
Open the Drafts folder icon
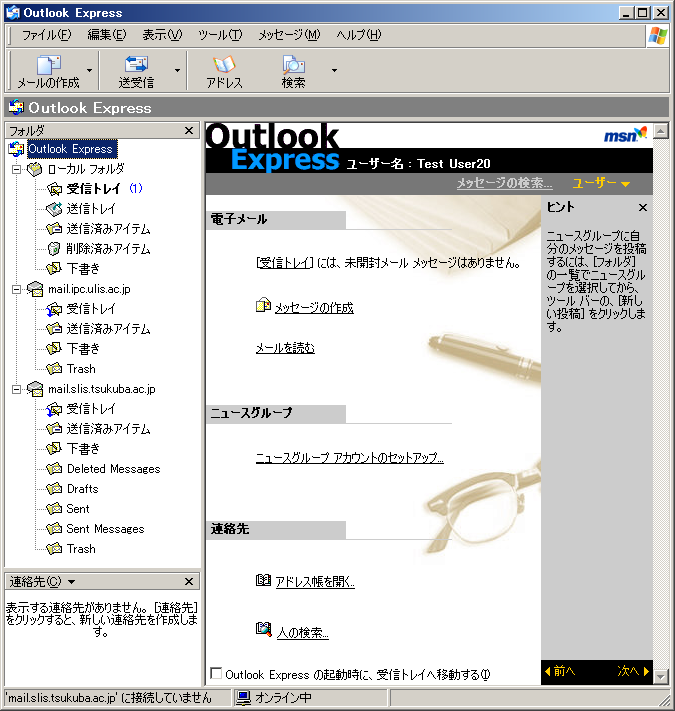pyautogui.click(x=54, y=488)
